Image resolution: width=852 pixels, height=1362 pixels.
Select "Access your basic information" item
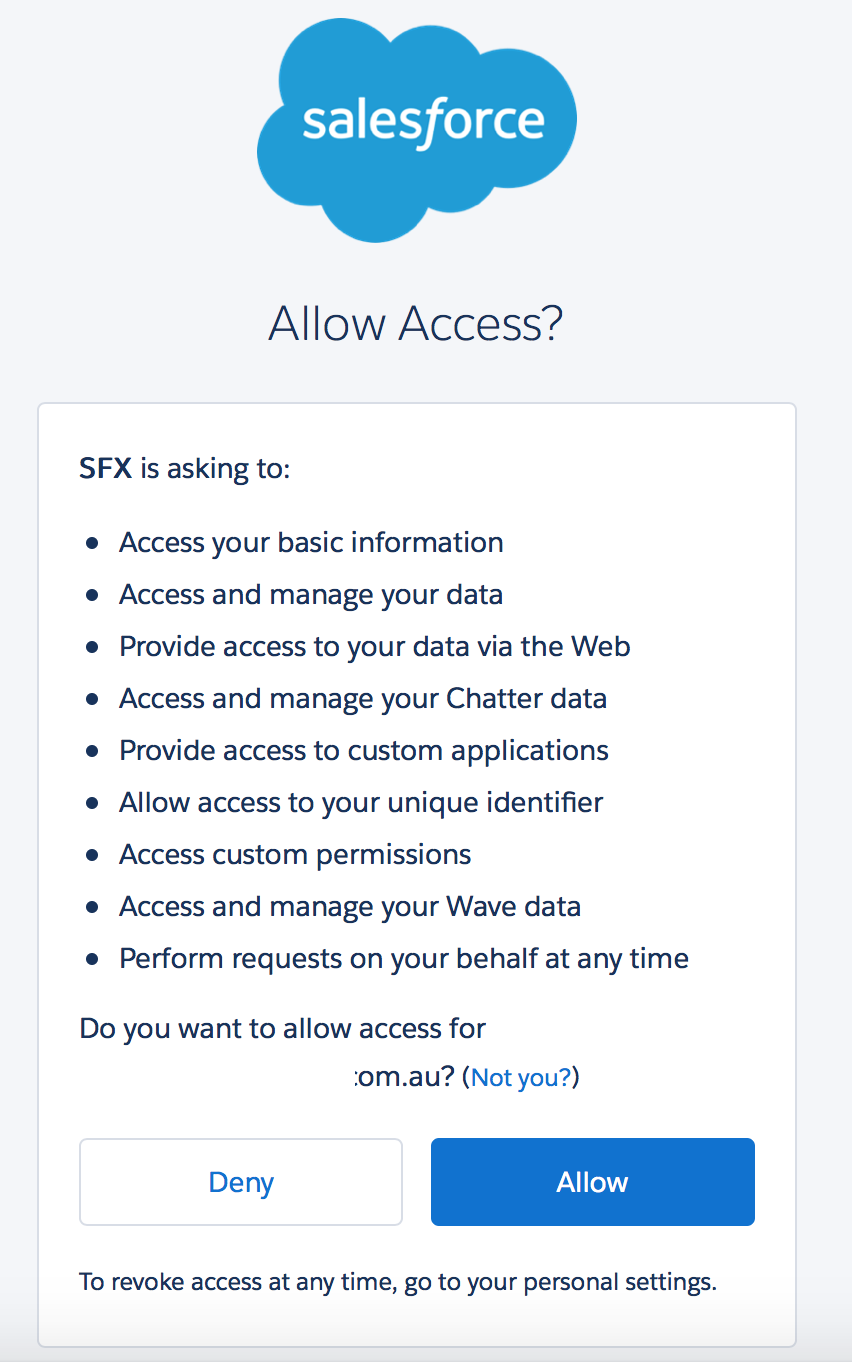coord(311,542)
